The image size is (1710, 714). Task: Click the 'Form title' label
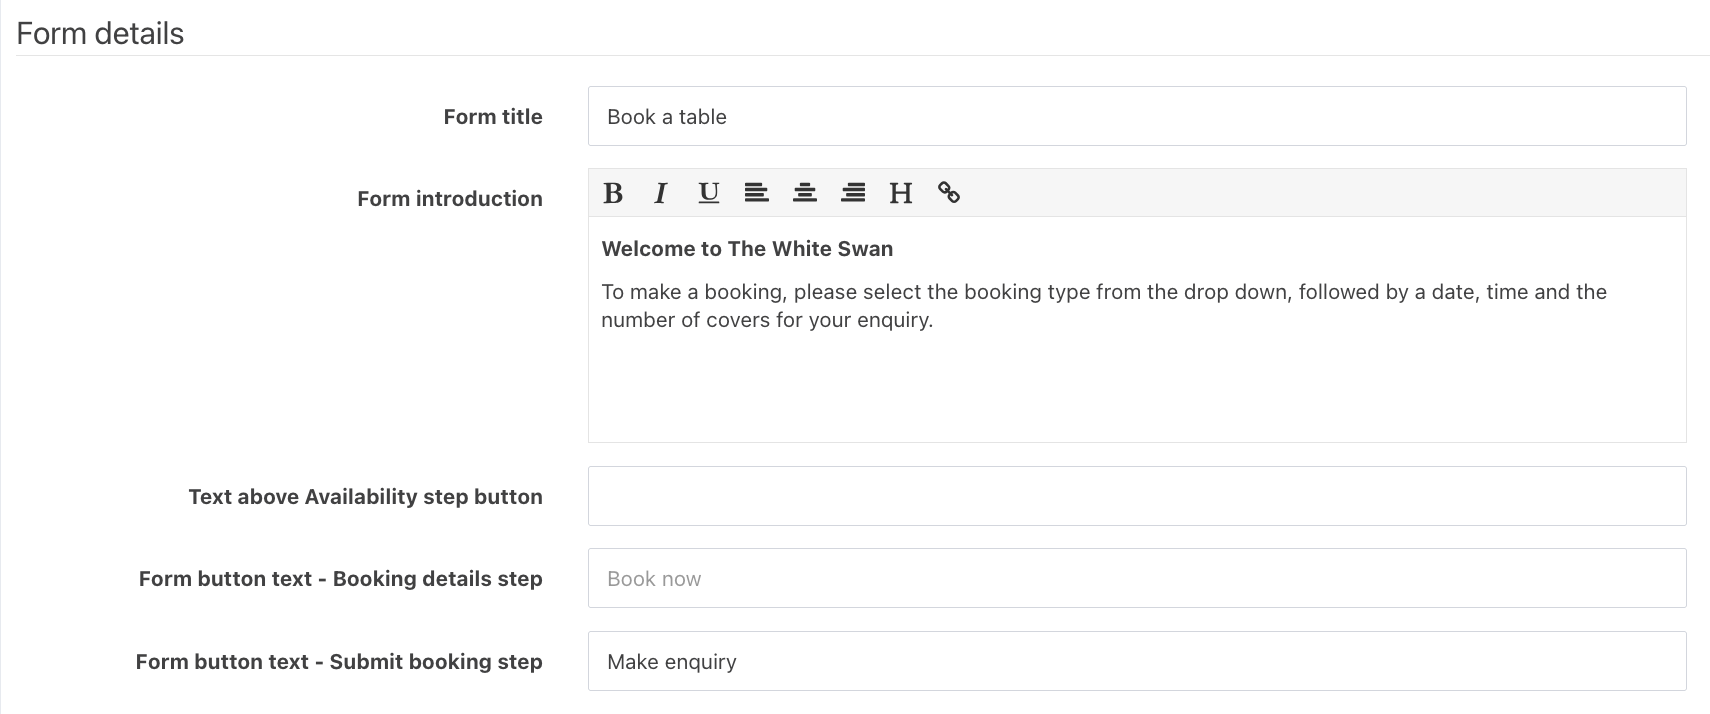493,117
